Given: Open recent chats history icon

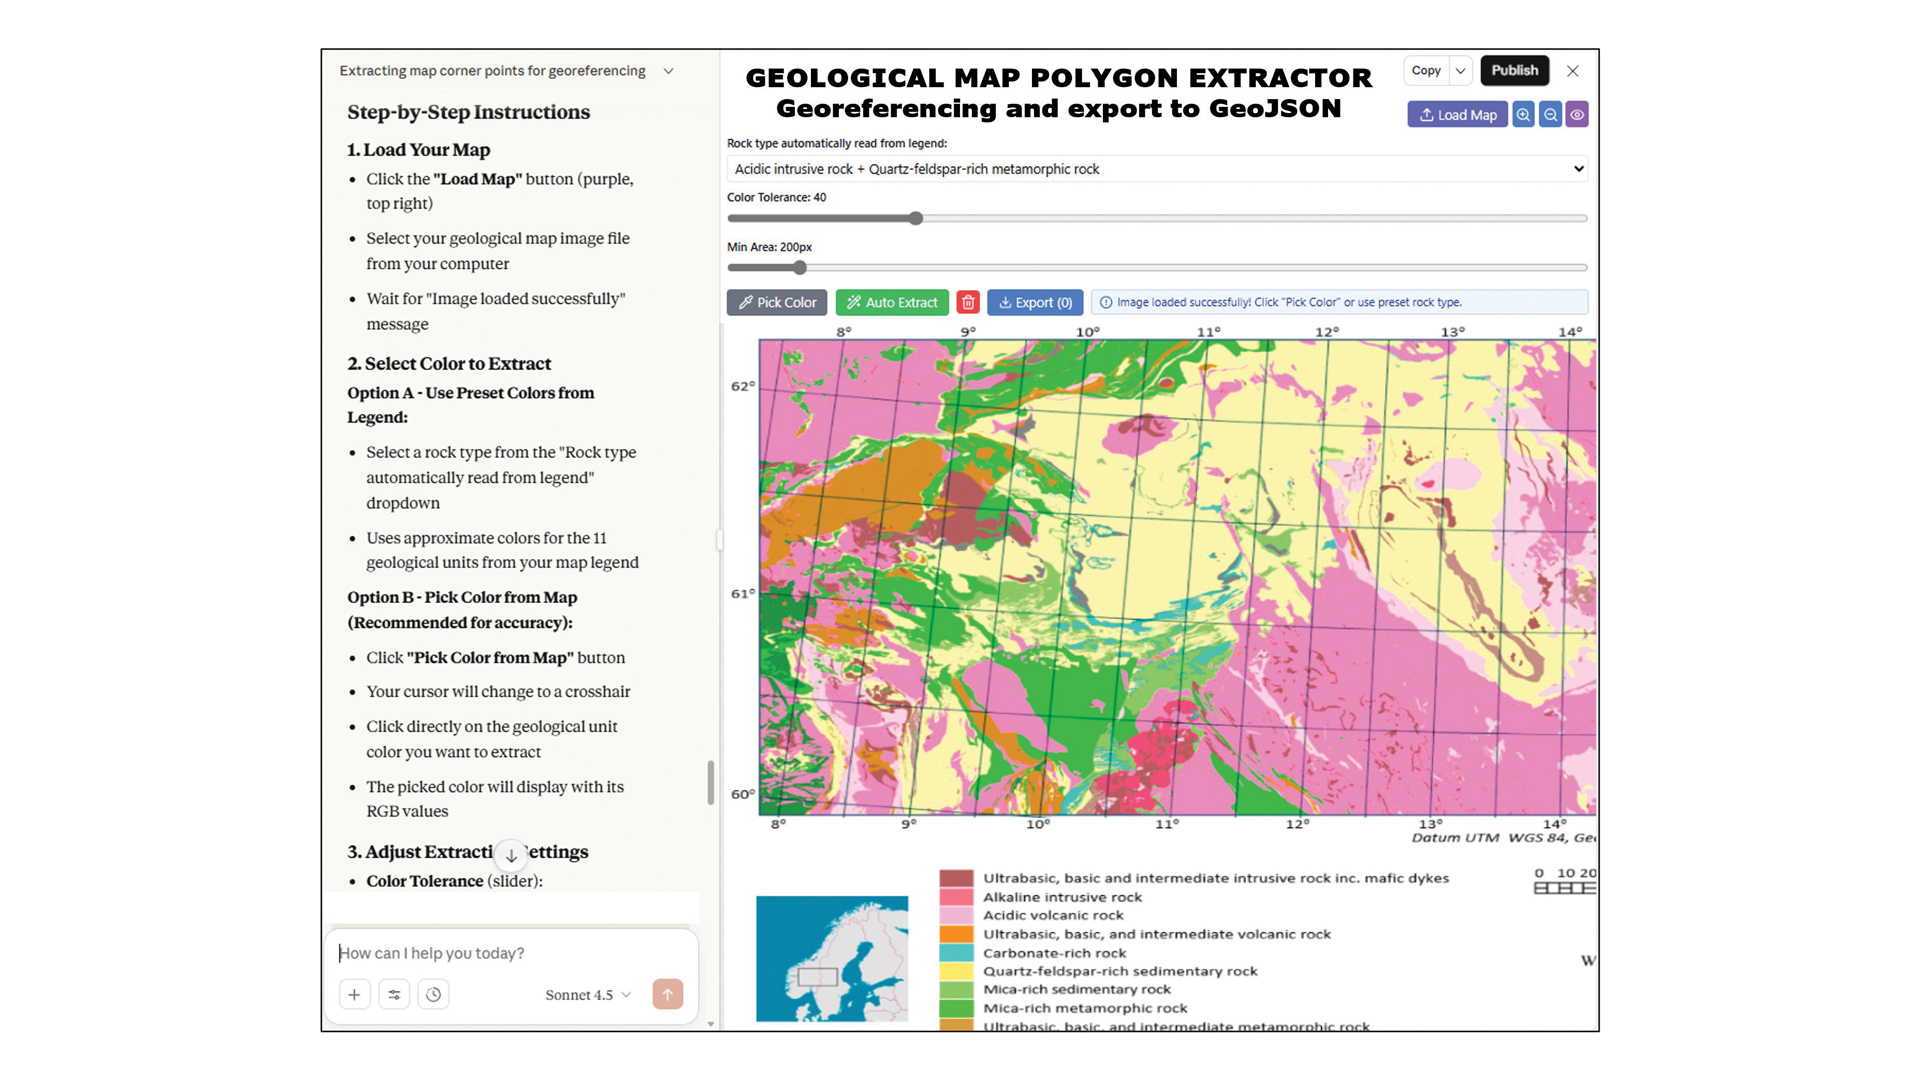Looking at the screenshot, I should point(433,994).
